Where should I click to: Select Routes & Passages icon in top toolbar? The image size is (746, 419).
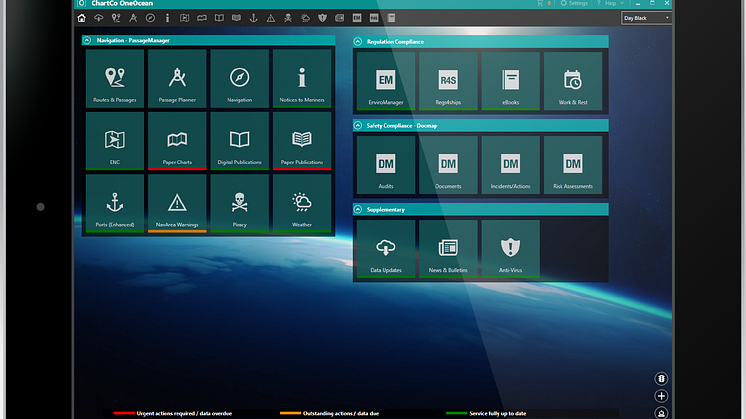pyautogui.click(x=116, y=18)
